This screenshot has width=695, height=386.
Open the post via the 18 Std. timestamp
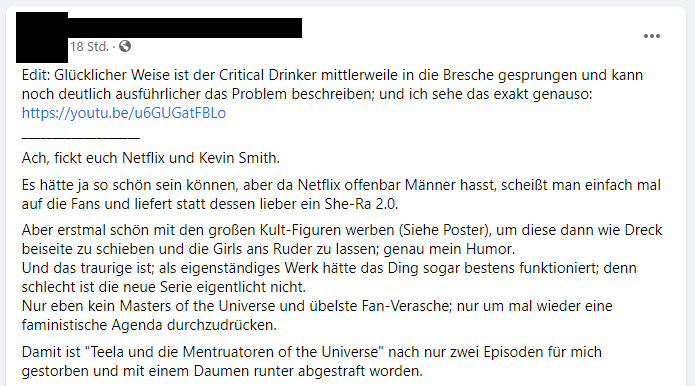tap(89, 47)
